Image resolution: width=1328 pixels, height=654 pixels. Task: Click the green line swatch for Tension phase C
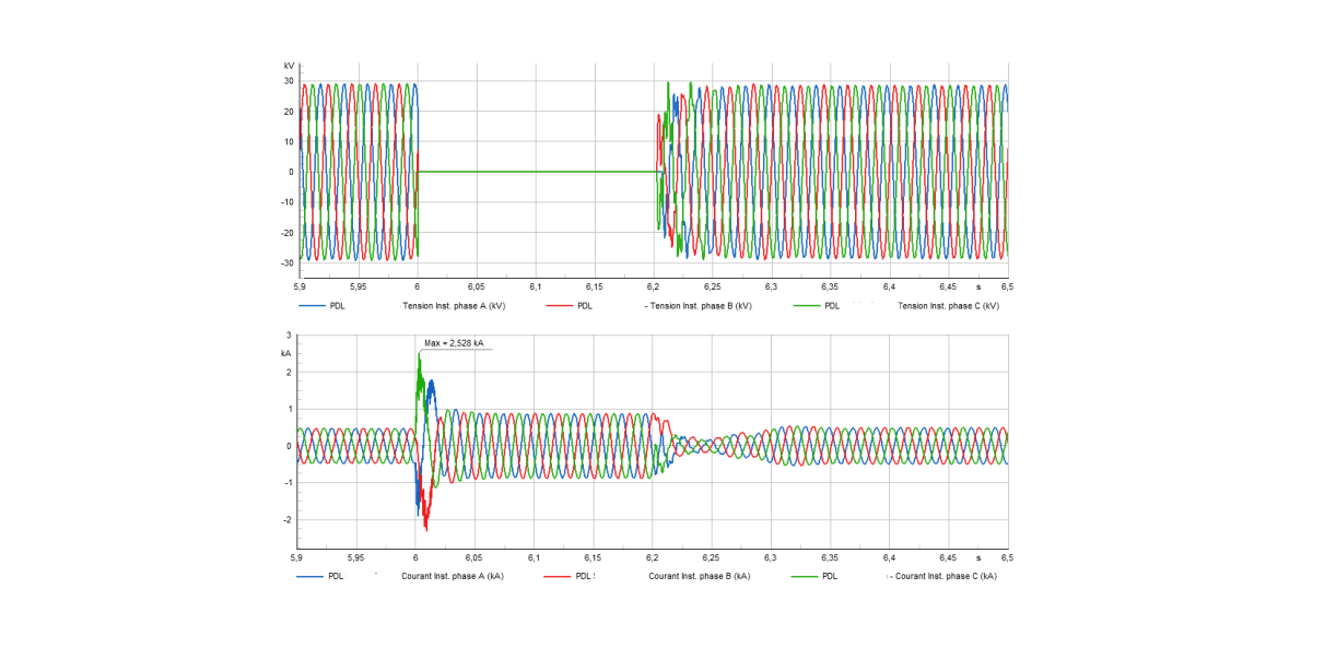coord(805,306)
